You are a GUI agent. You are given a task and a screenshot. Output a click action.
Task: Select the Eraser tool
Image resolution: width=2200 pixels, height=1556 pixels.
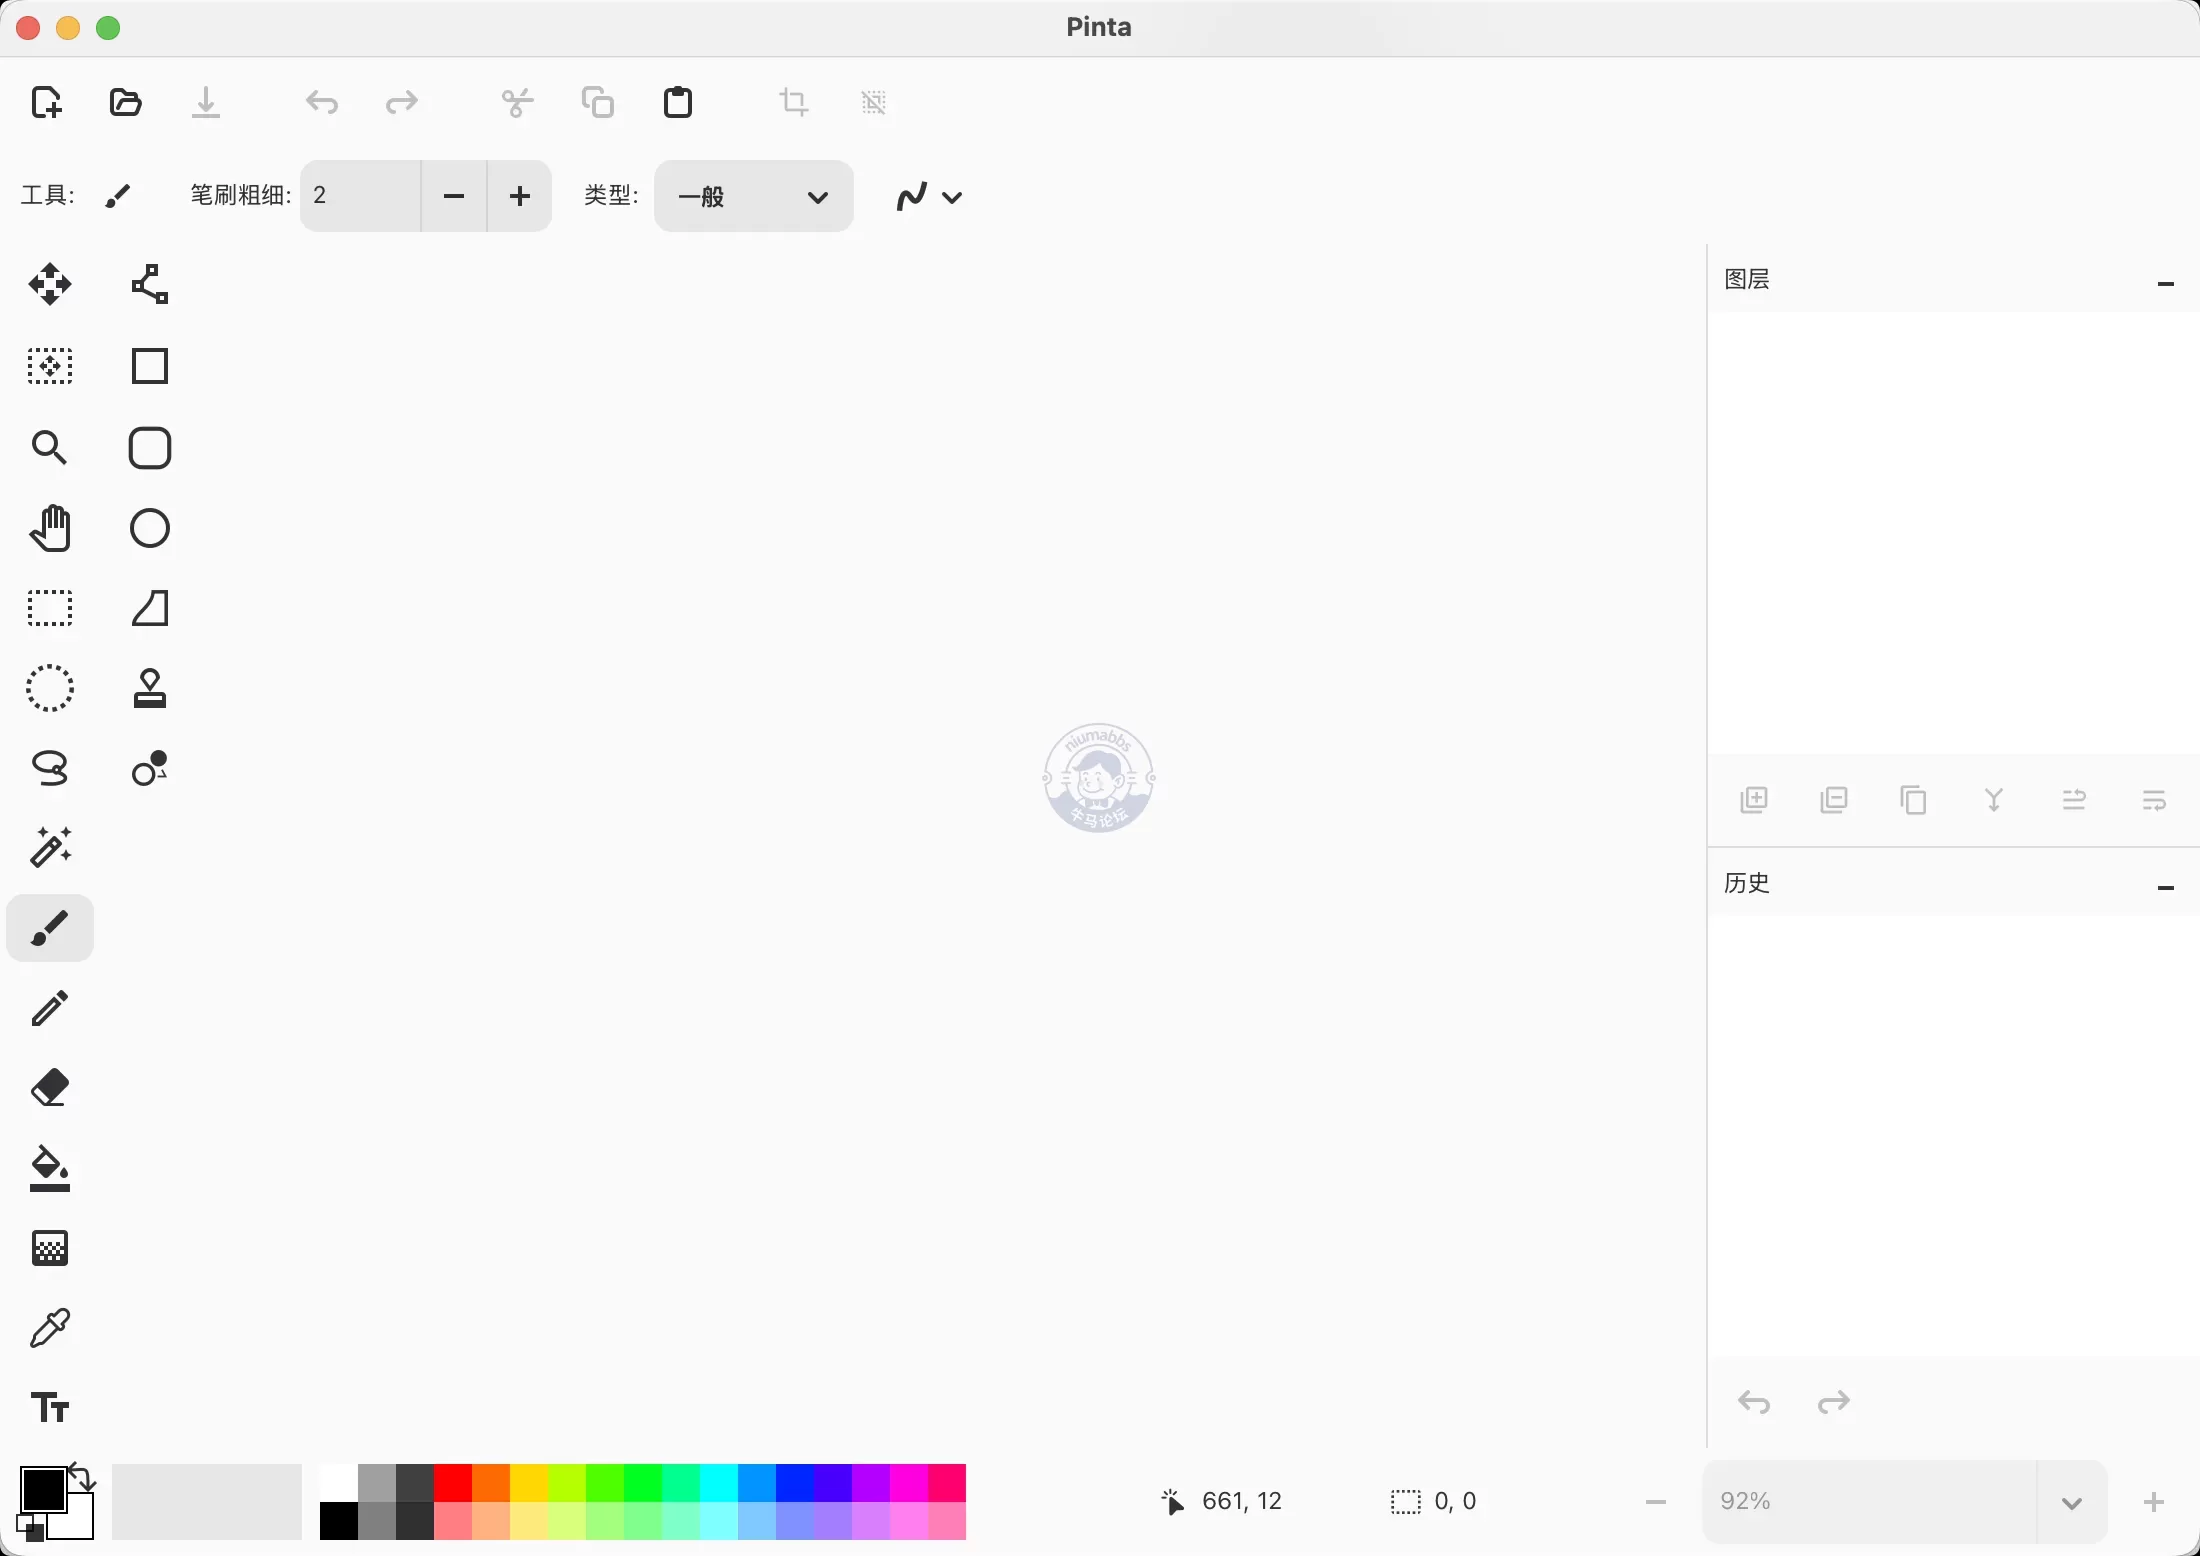pyautogui.click(x=50, y=1088)
